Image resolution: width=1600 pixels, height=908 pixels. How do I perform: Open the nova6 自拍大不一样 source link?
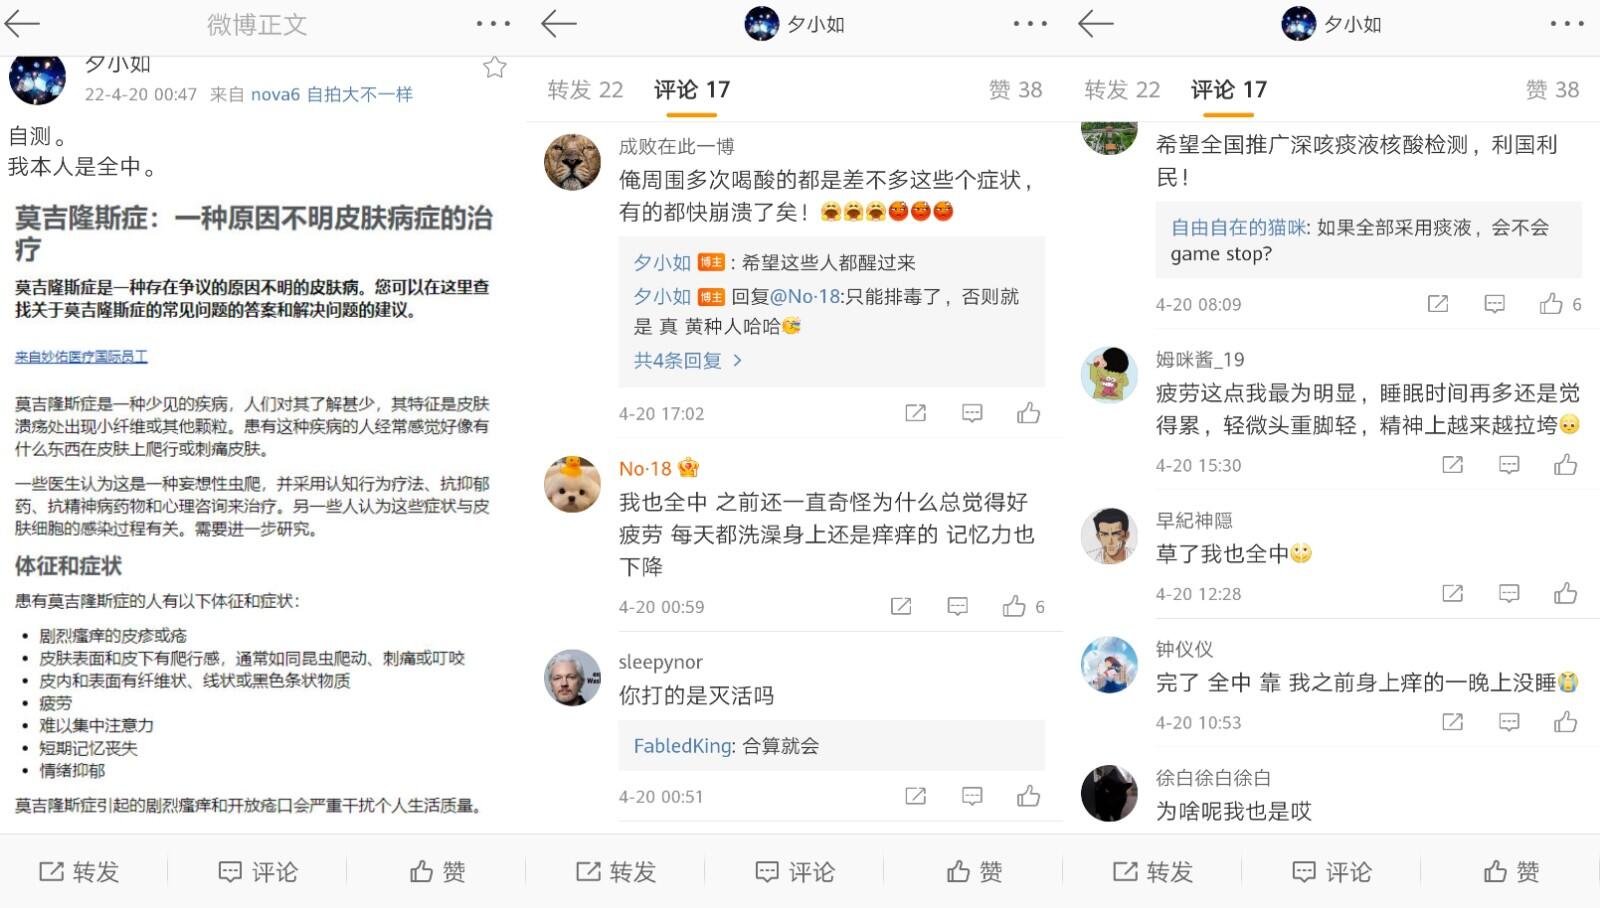(331, 94)
